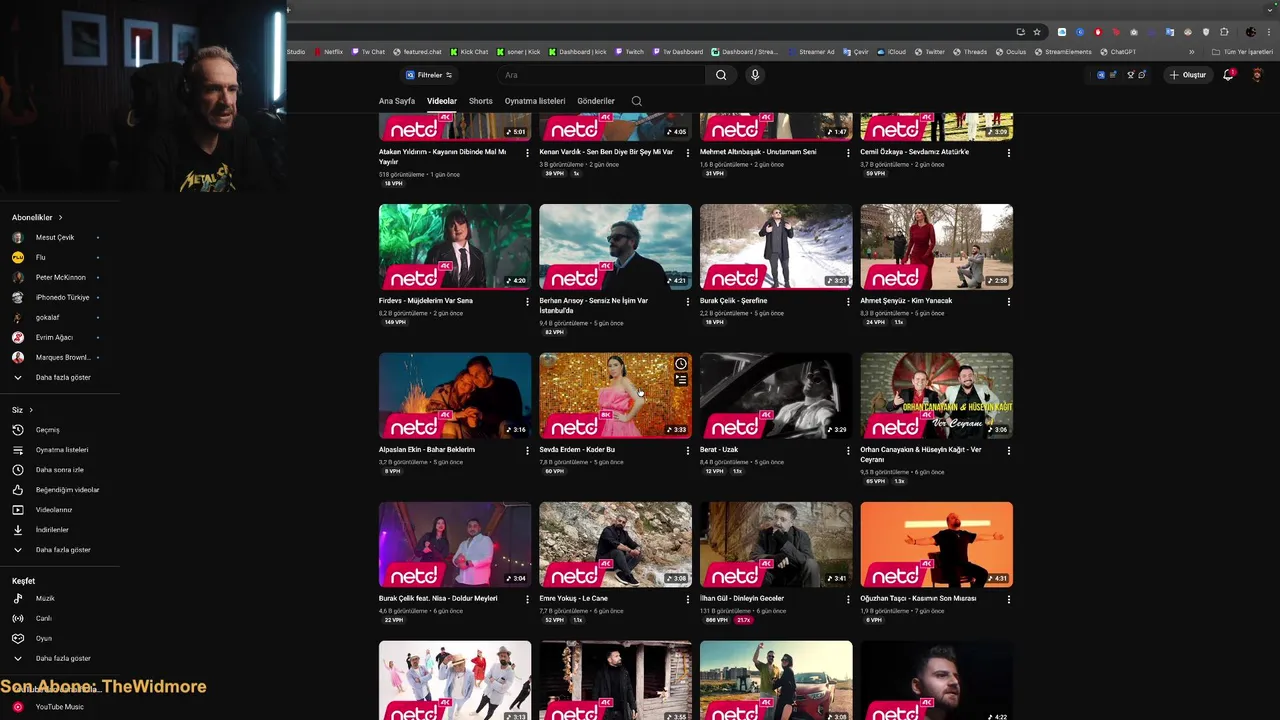The image size is (1280, 720).
Task: Add Sevda Erdem video to queue
Action: 681,380
